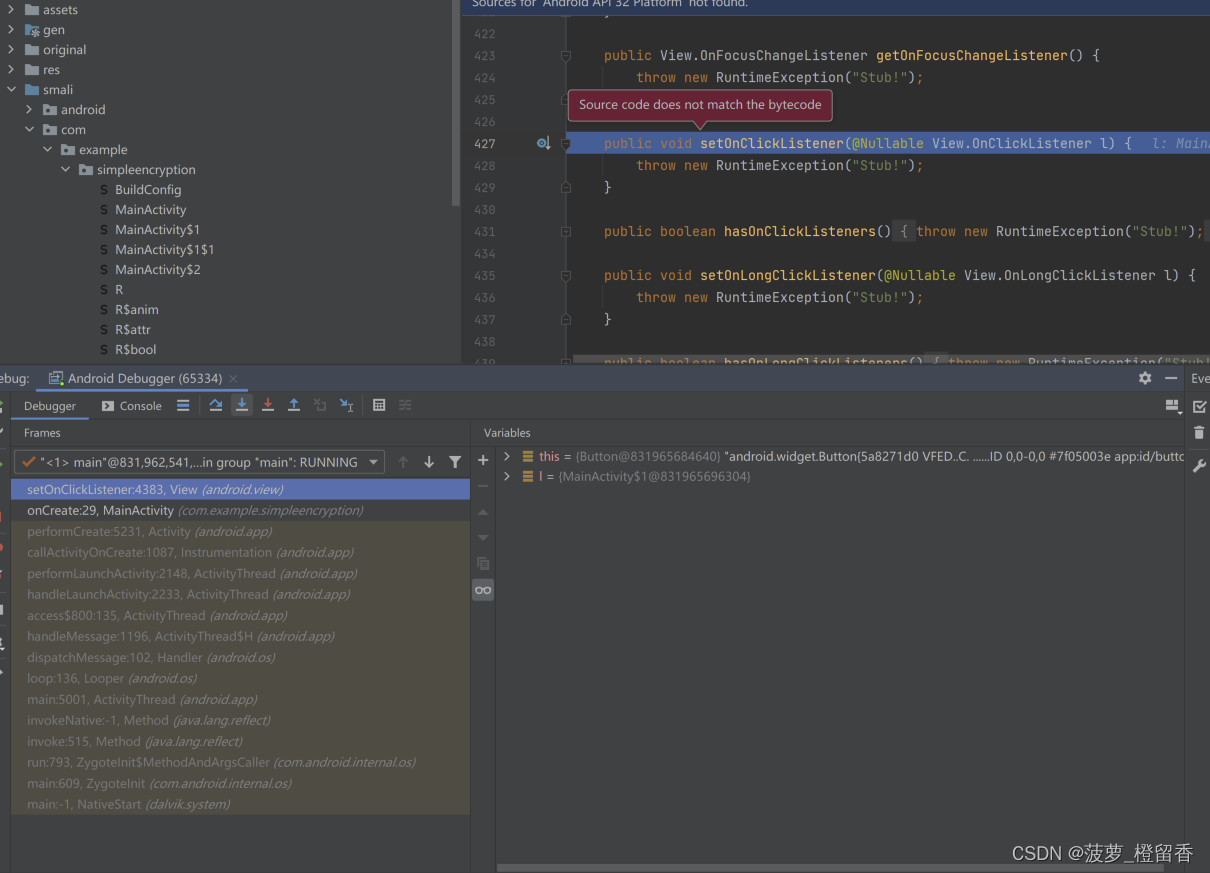Open the R$attr smali file
The image size is (1210, 873).
click(x=133, y=330)
